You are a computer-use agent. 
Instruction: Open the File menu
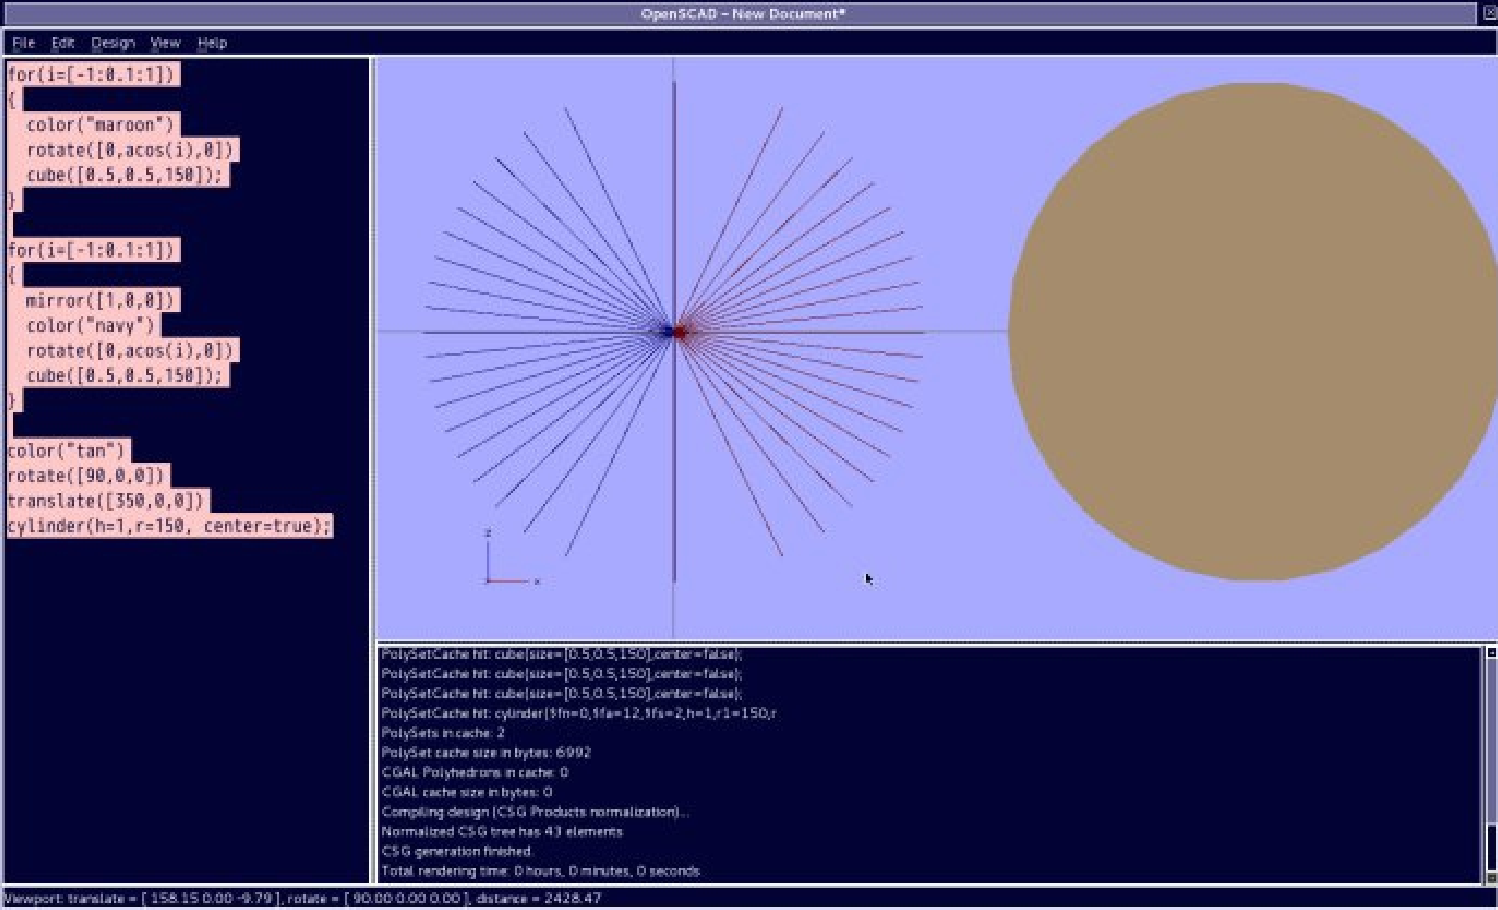[x=23, y=43]
